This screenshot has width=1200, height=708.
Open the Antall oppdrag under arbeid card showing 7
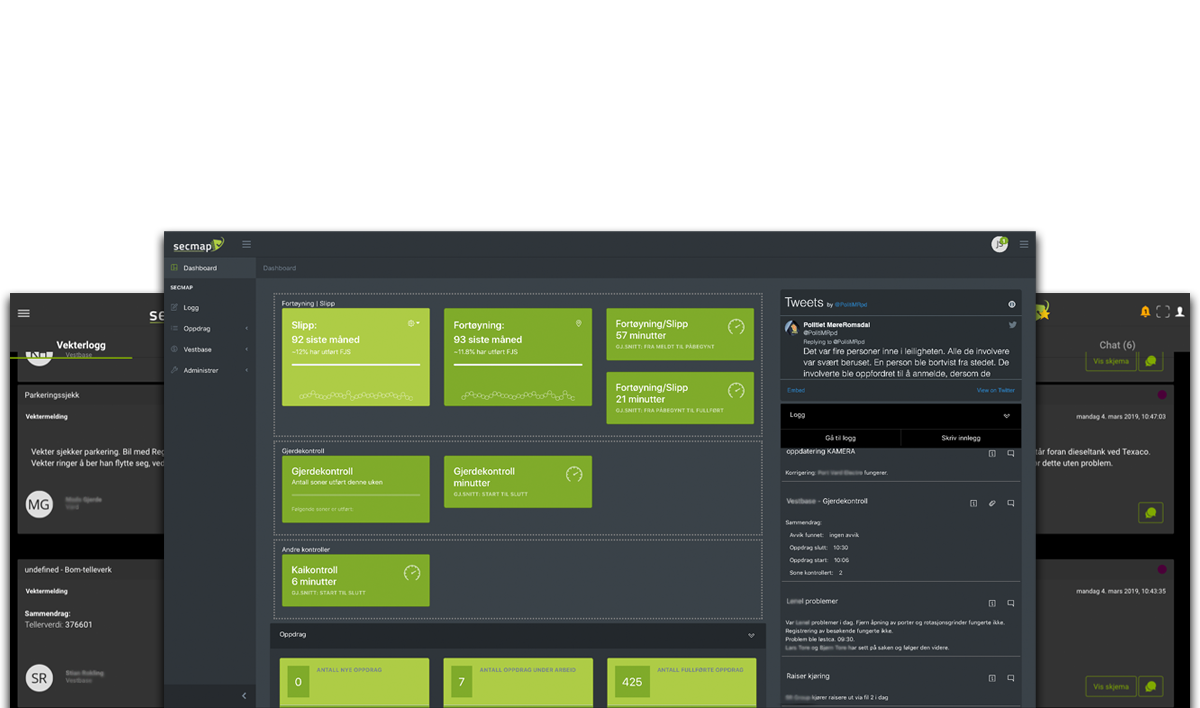click(518, 683)
